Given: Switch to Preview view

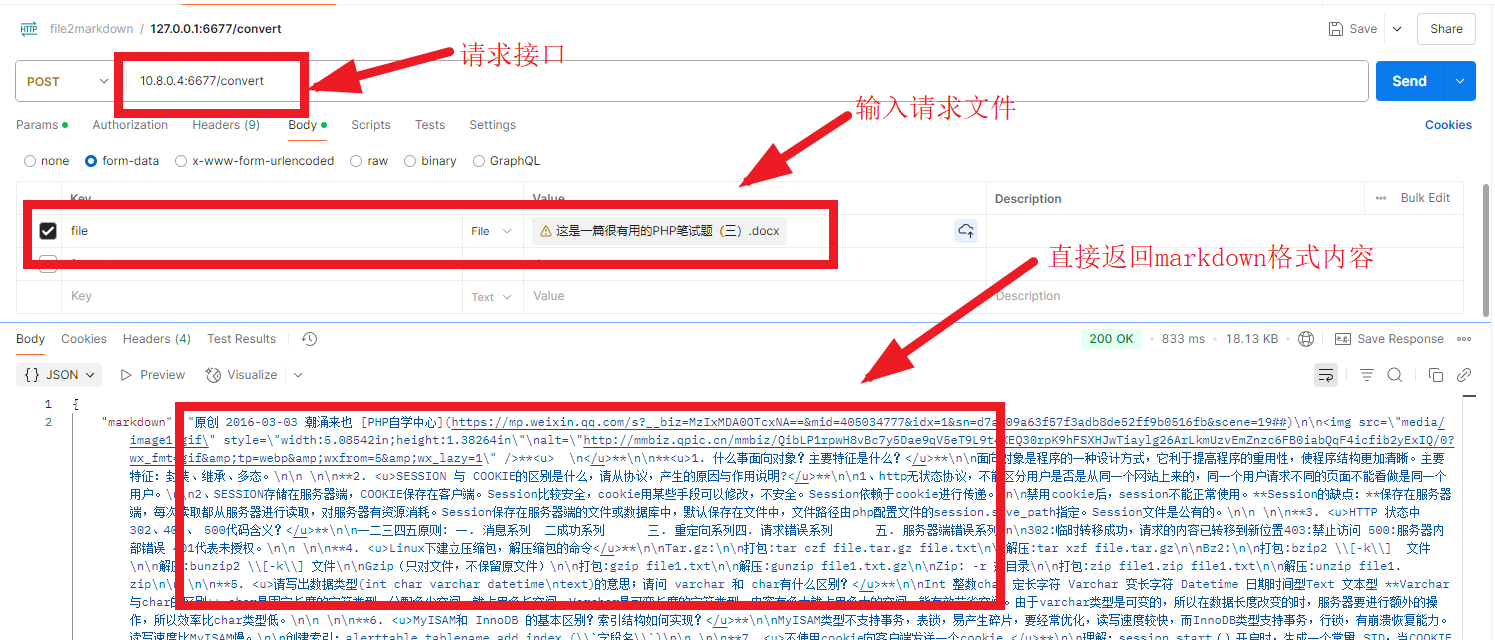Looking at the screenshot, I should click(162, 375).
